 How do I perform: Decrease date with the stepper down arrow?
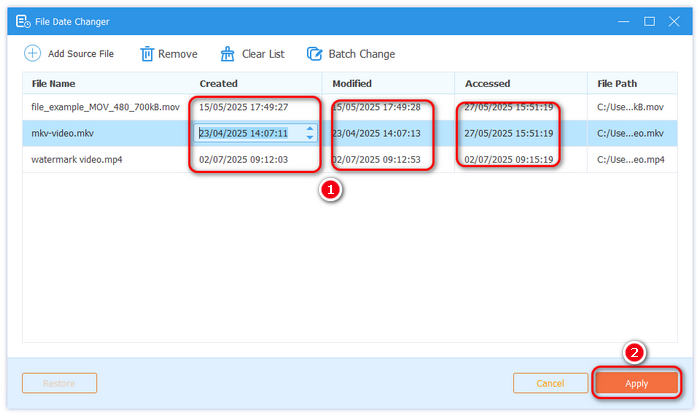(x=310, y=137)
